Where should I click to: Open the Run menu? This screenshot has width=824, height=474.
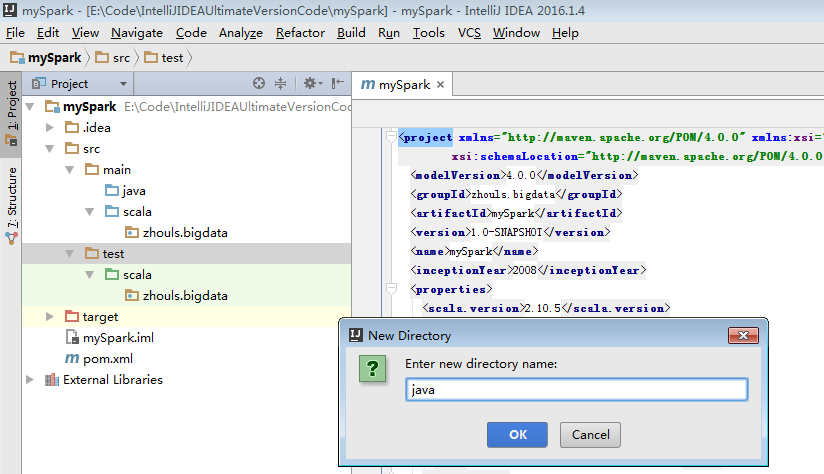tap(389, 33)
